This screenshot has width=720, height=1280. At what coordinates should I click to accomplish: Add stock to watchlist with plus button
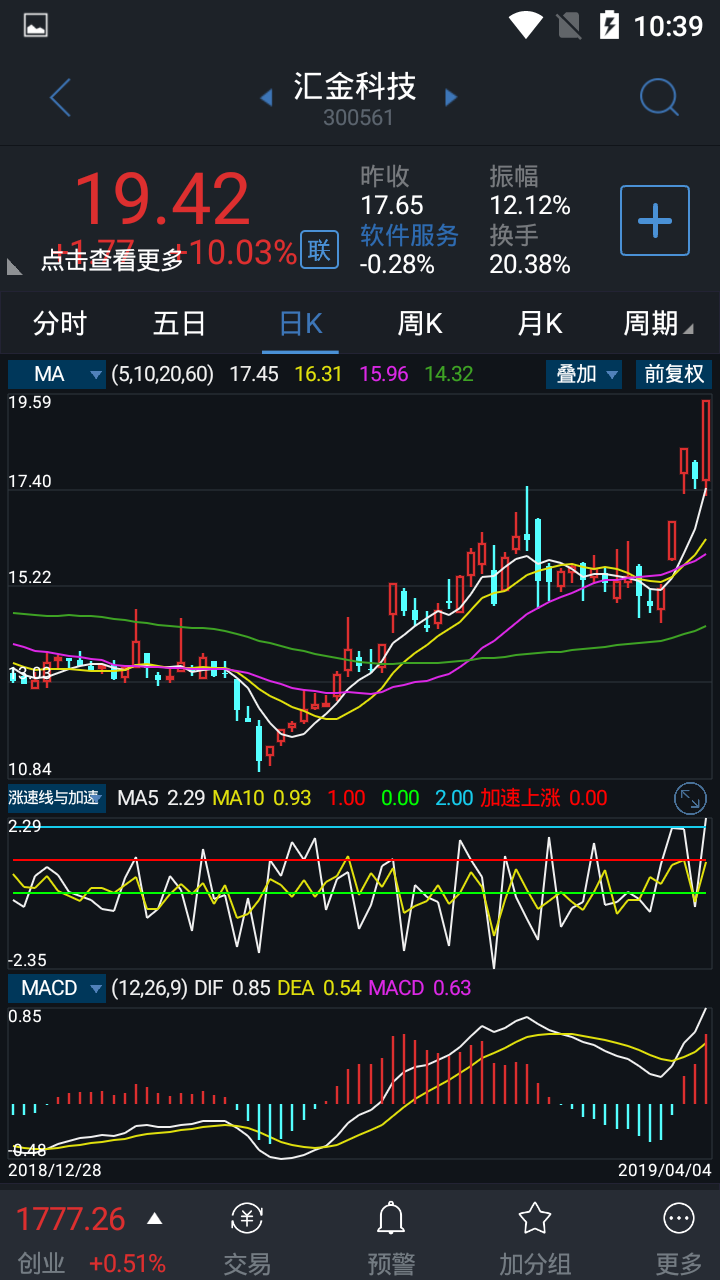(x=655, y=220)
